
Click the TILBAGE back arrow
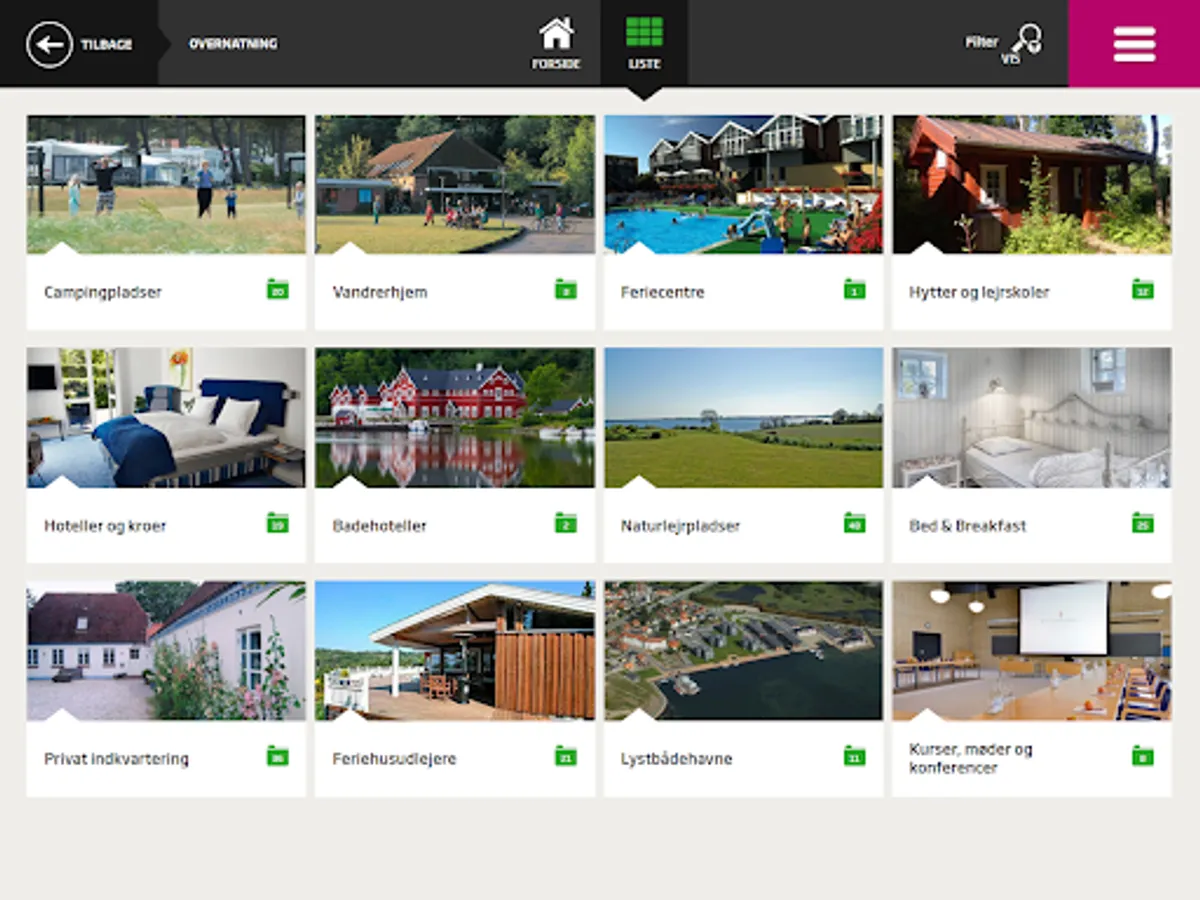tap(48, 44)
